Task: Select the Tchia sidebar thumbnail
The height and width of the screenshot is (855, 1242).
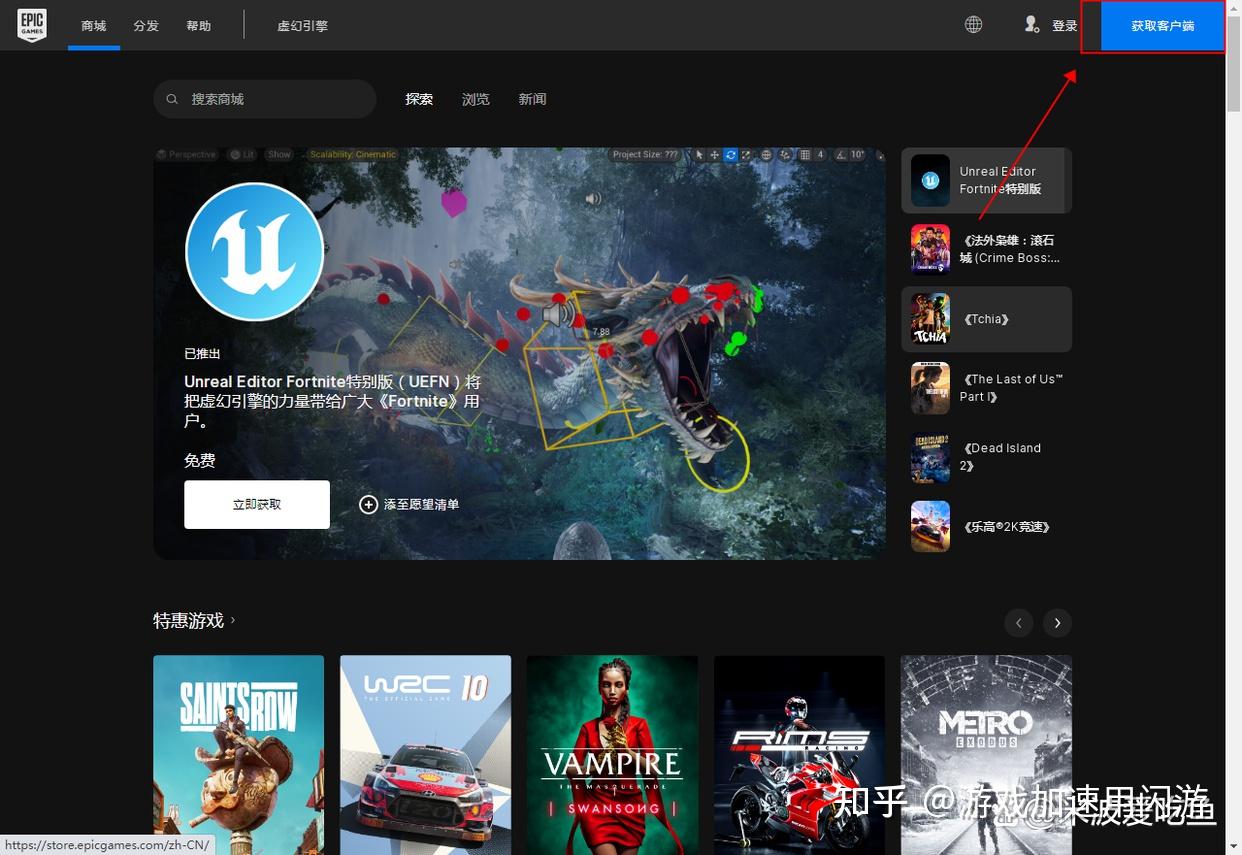Action: tap(930, 319)
